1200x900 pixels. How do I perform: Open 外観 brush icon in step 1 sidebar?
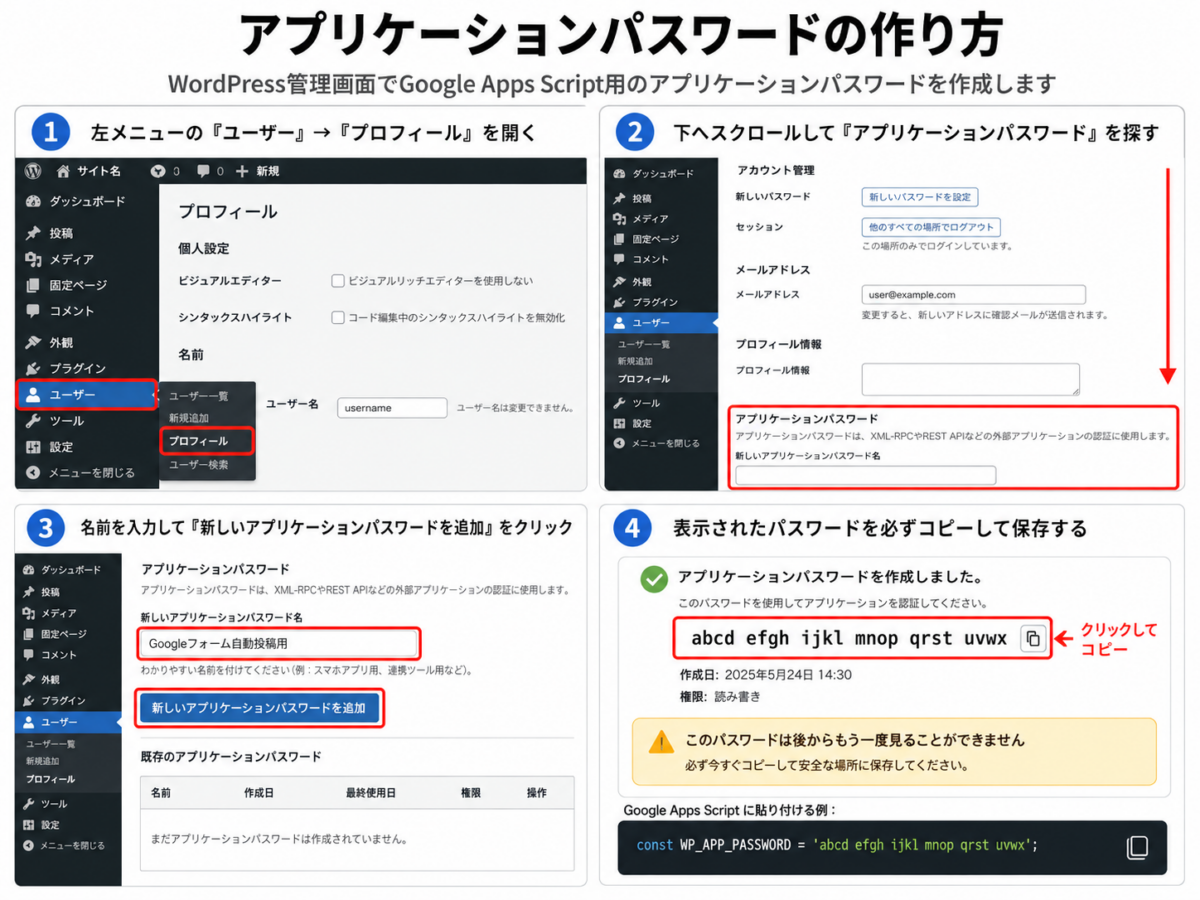(33, 342)
